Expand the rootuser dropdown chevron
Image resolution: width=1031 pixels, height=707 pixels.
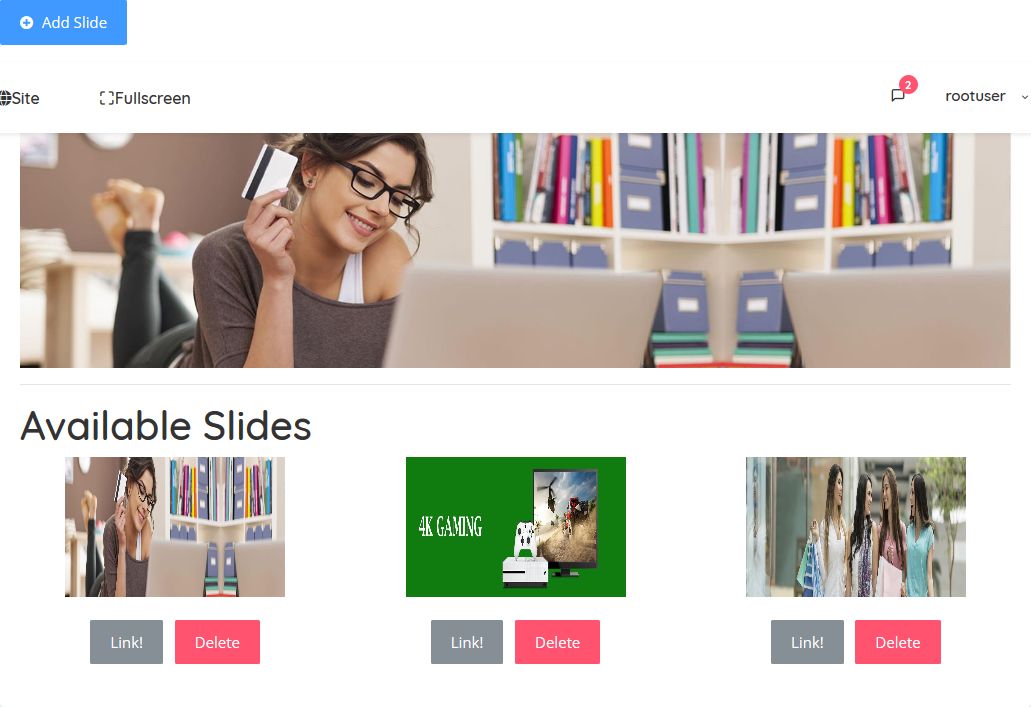[1024, 97]
